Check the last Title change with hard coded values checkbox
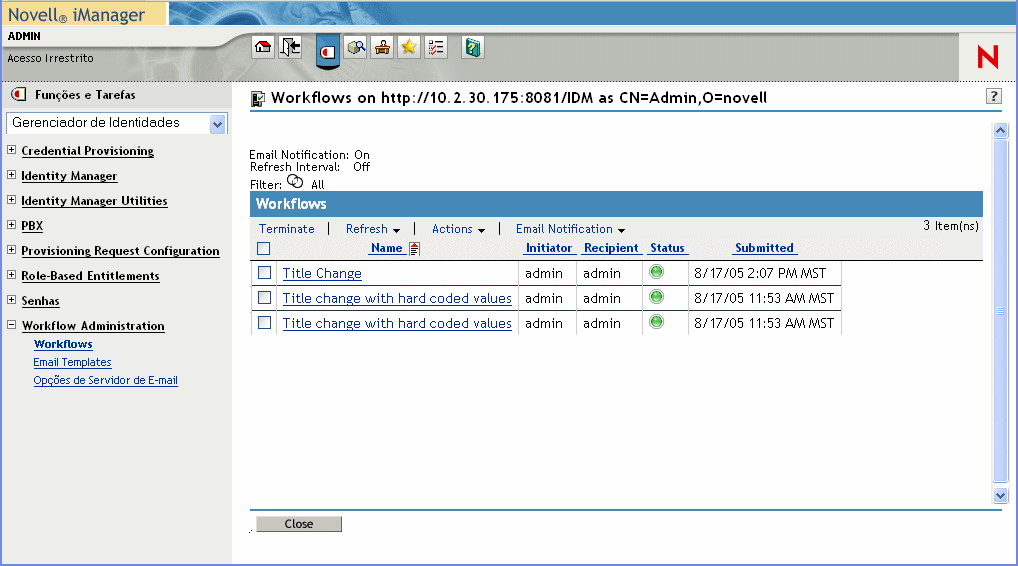Viewport: 1018px width, 566px height. point(264,323)
